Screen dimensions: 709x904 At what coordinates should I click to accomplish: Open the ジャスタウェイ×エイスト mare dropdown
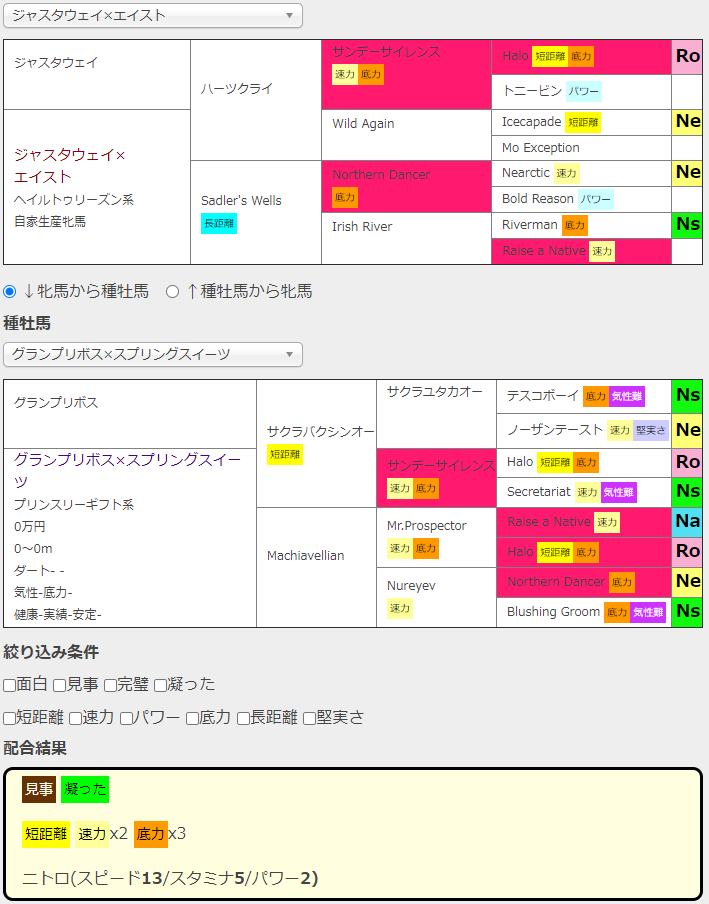point(153,15)
